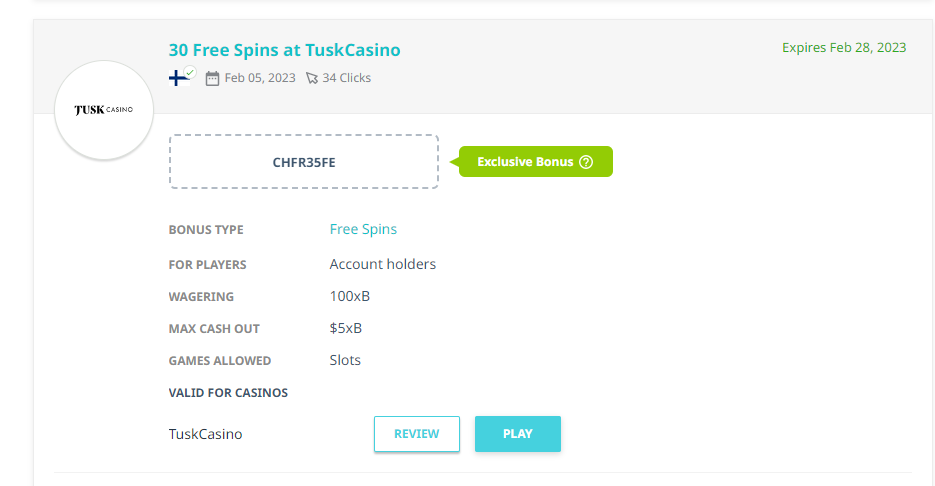Click the cursor icon before 34 Clicks

point(312,78)
